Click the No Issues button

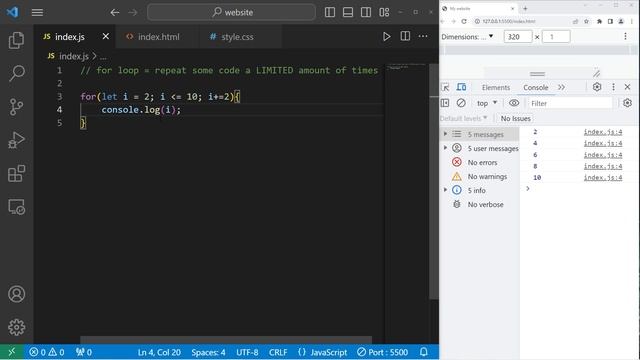[516, 118]
